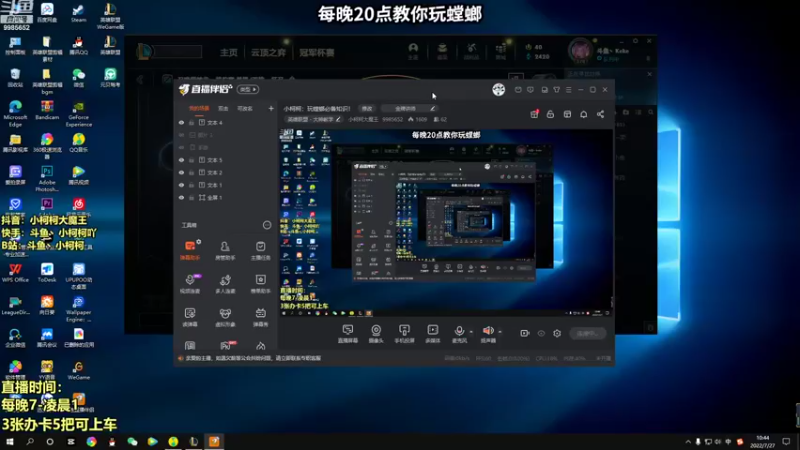
Task: Open 云顶之弈 tab in League client
Action: [268, 53]
